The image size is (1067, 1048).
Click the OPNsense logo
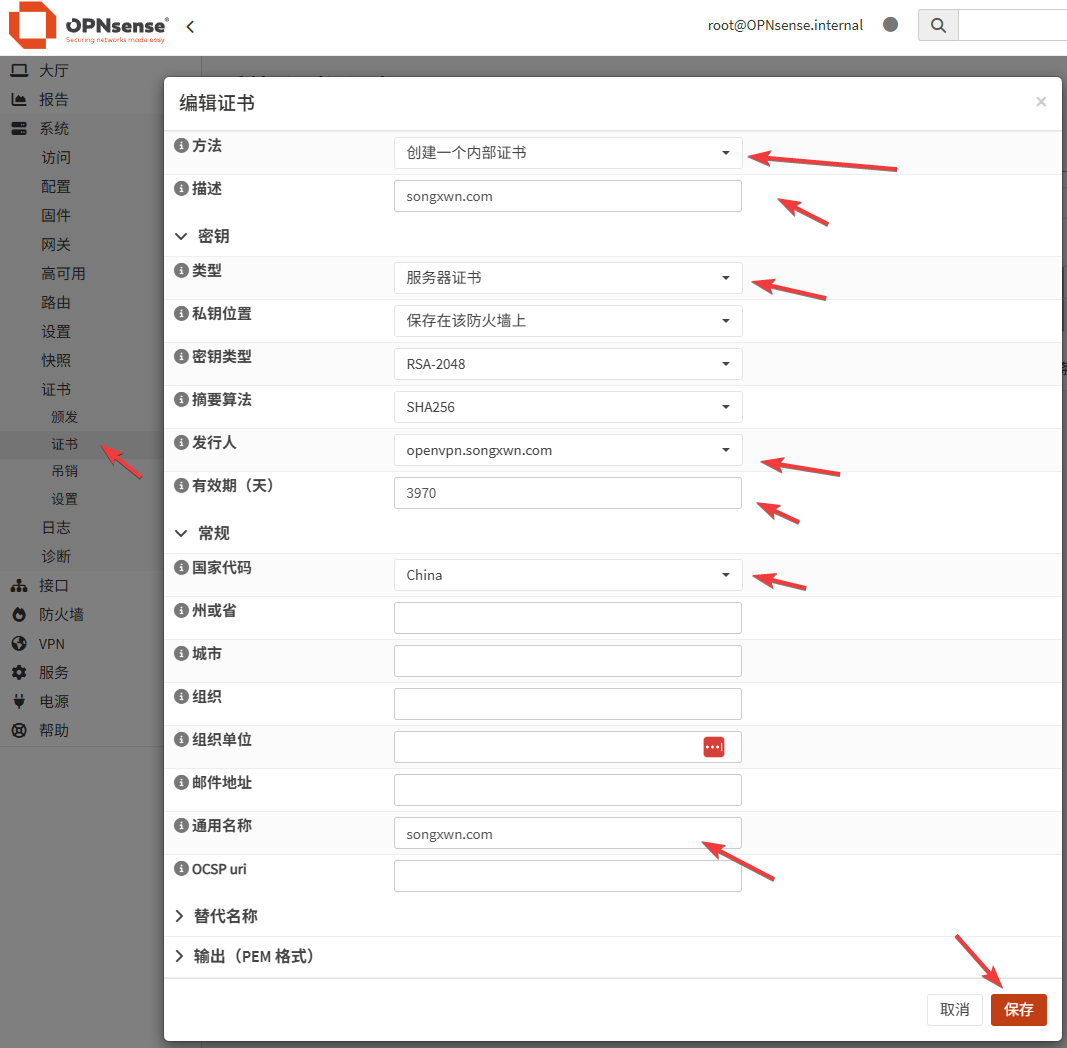(88, 27)
